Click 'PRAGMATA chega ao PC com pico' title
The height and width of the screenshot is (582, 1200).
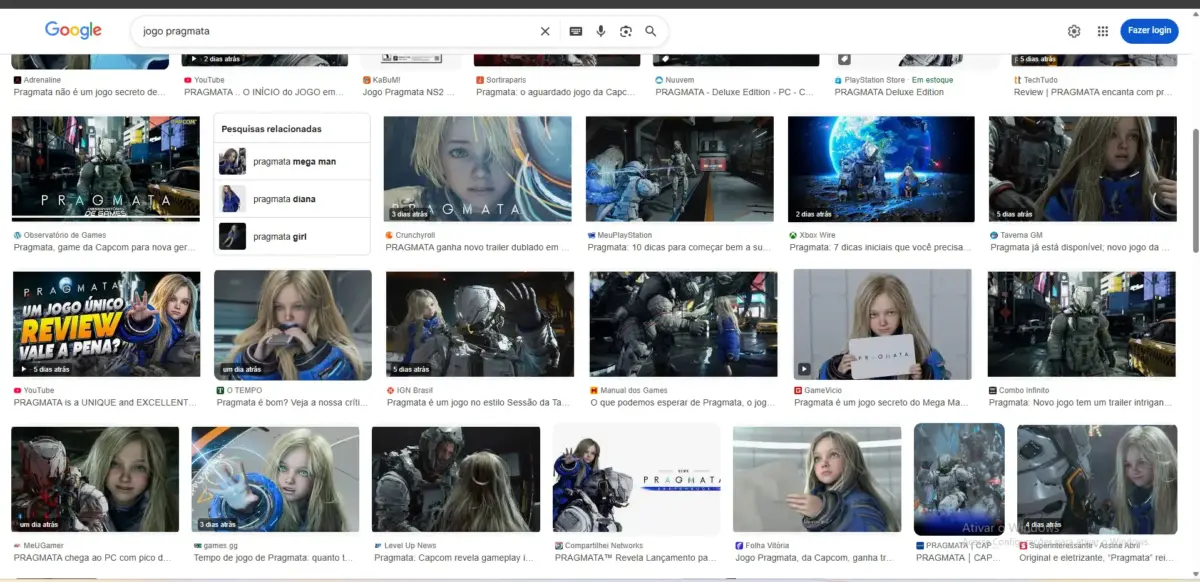[x=94, y=558]
